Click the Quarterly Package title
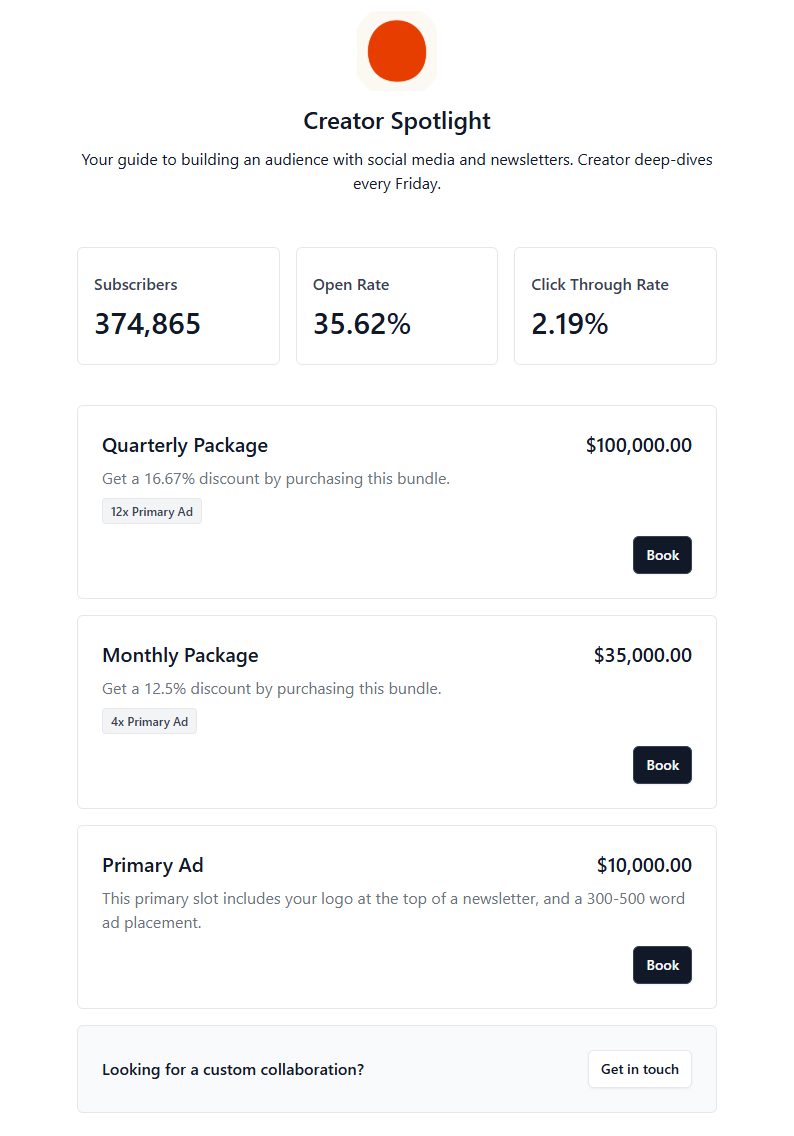 [185, 446]
